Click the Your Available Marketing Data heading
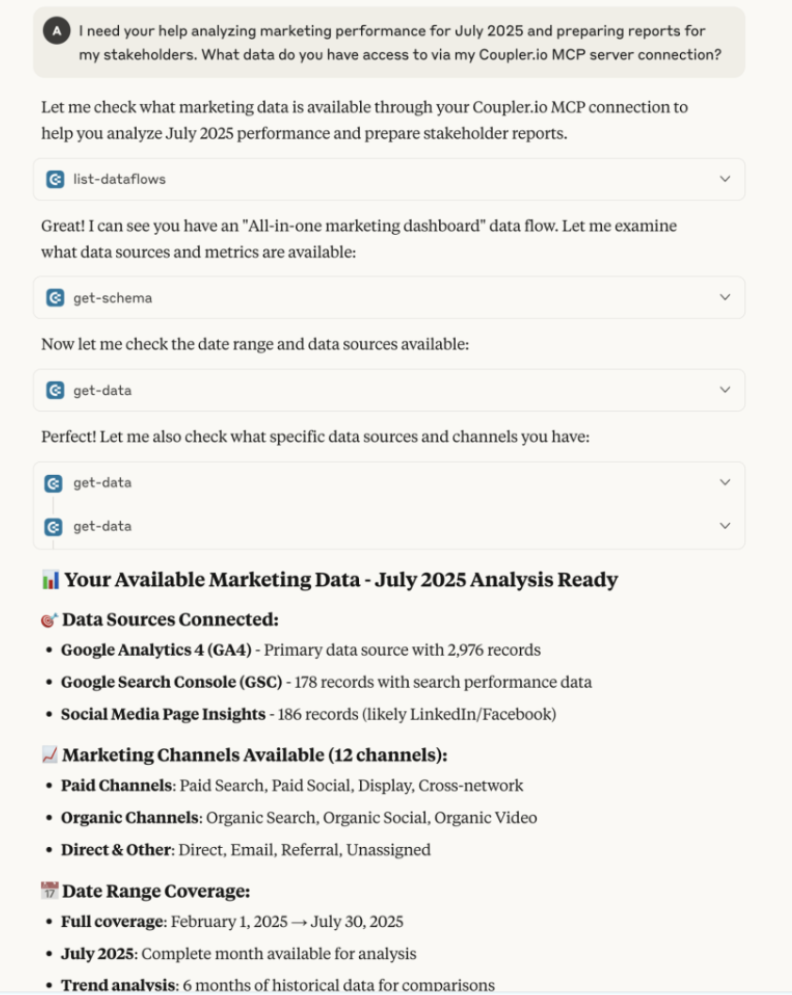This screenshot has width=792, height=995. 341,580
